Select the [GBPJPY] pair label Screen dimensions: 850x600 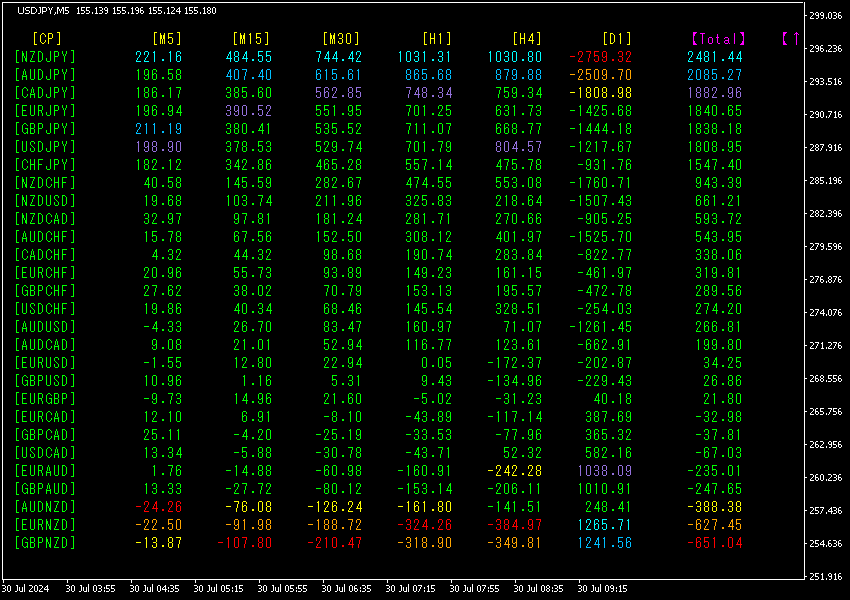coord(45,129)
